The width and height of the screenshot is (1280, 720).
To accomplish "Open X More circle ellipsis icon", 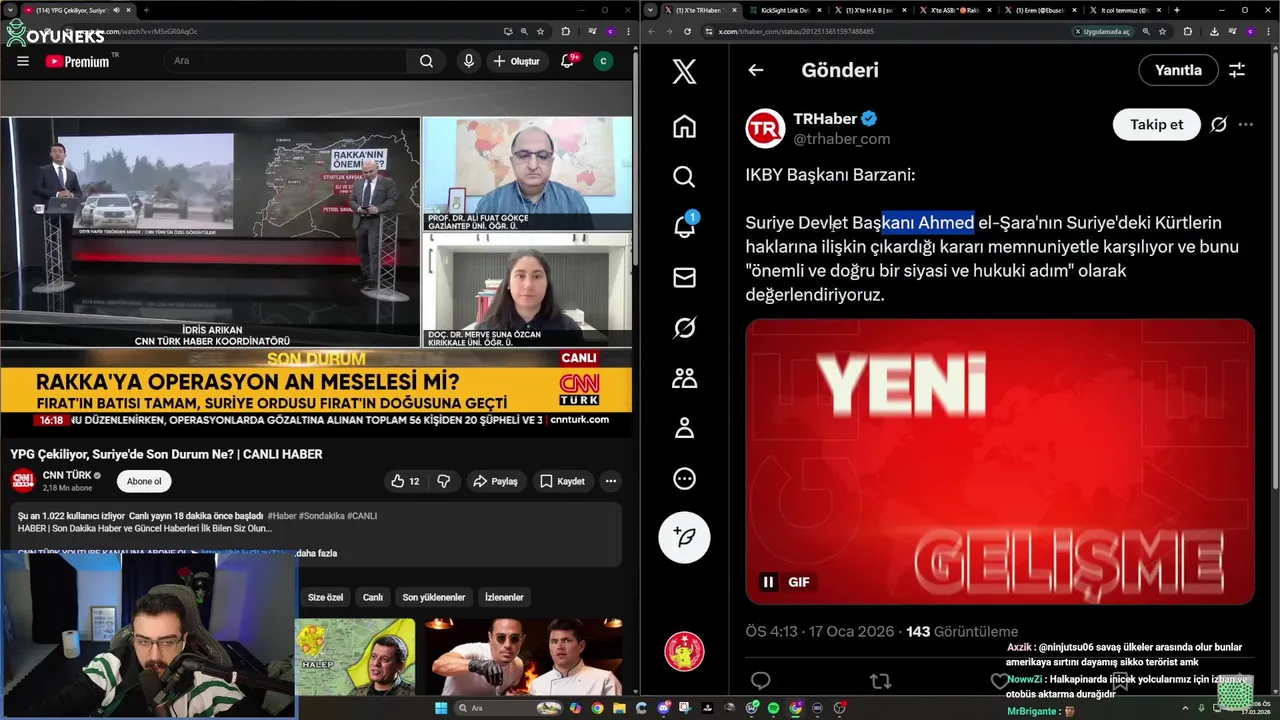I will click(684, 479).
